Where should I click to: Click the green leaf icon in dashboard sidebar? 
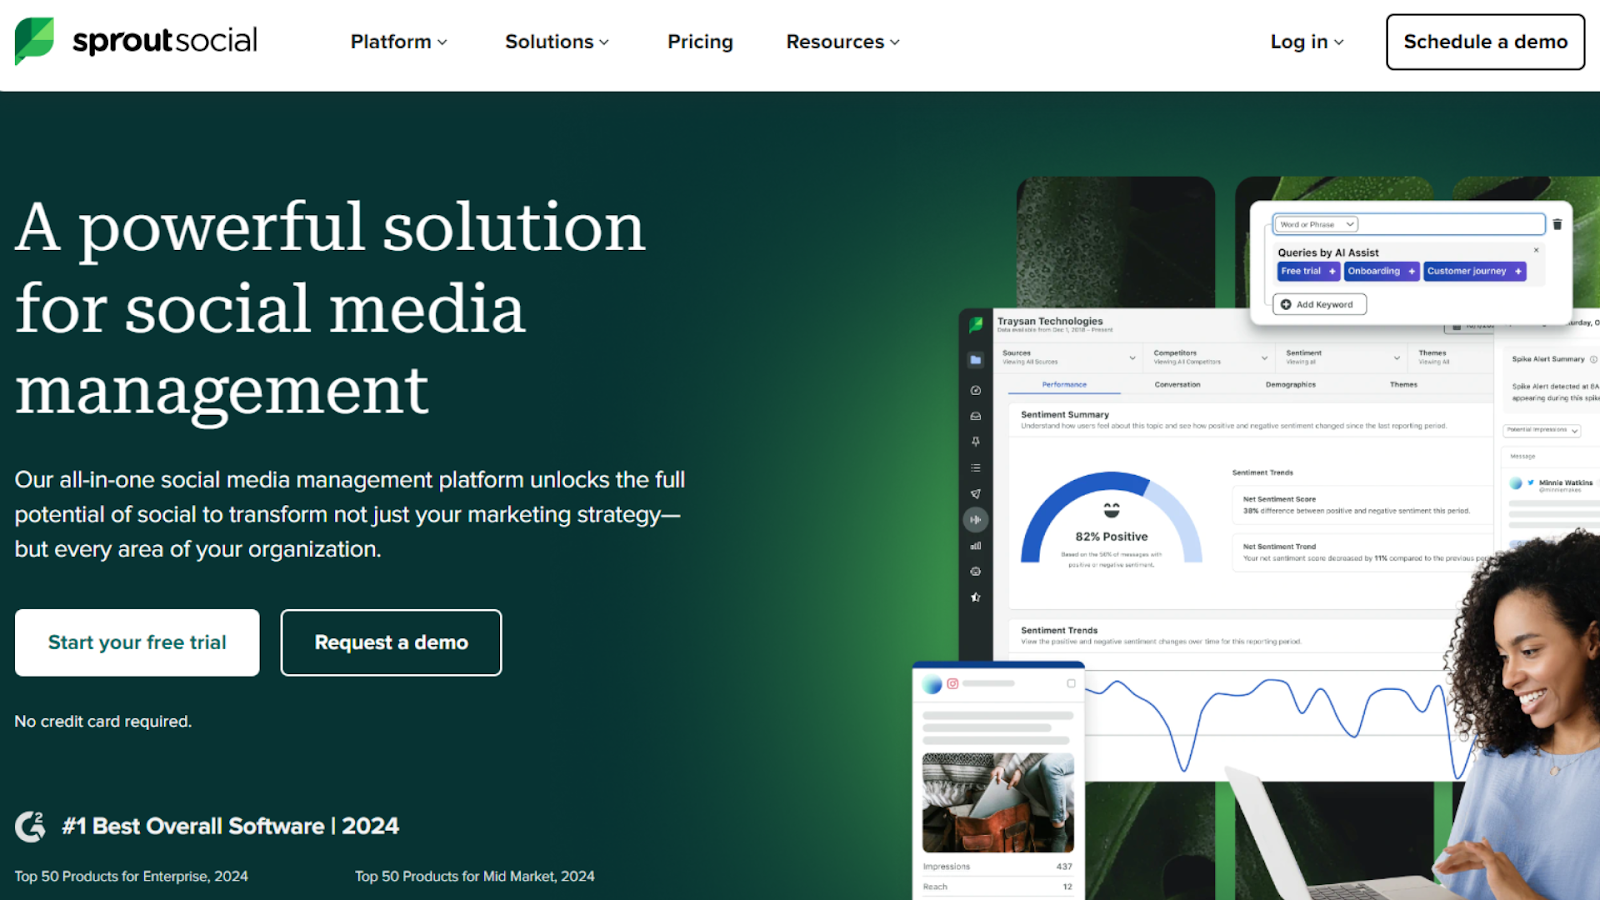tap(976, 324)
